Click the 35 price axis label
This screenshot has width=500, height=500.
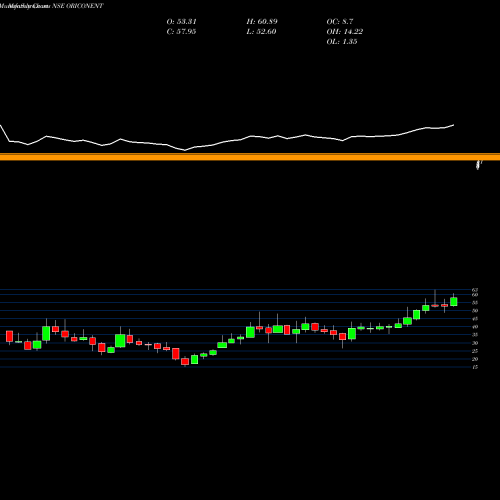[x=475, y=335]
